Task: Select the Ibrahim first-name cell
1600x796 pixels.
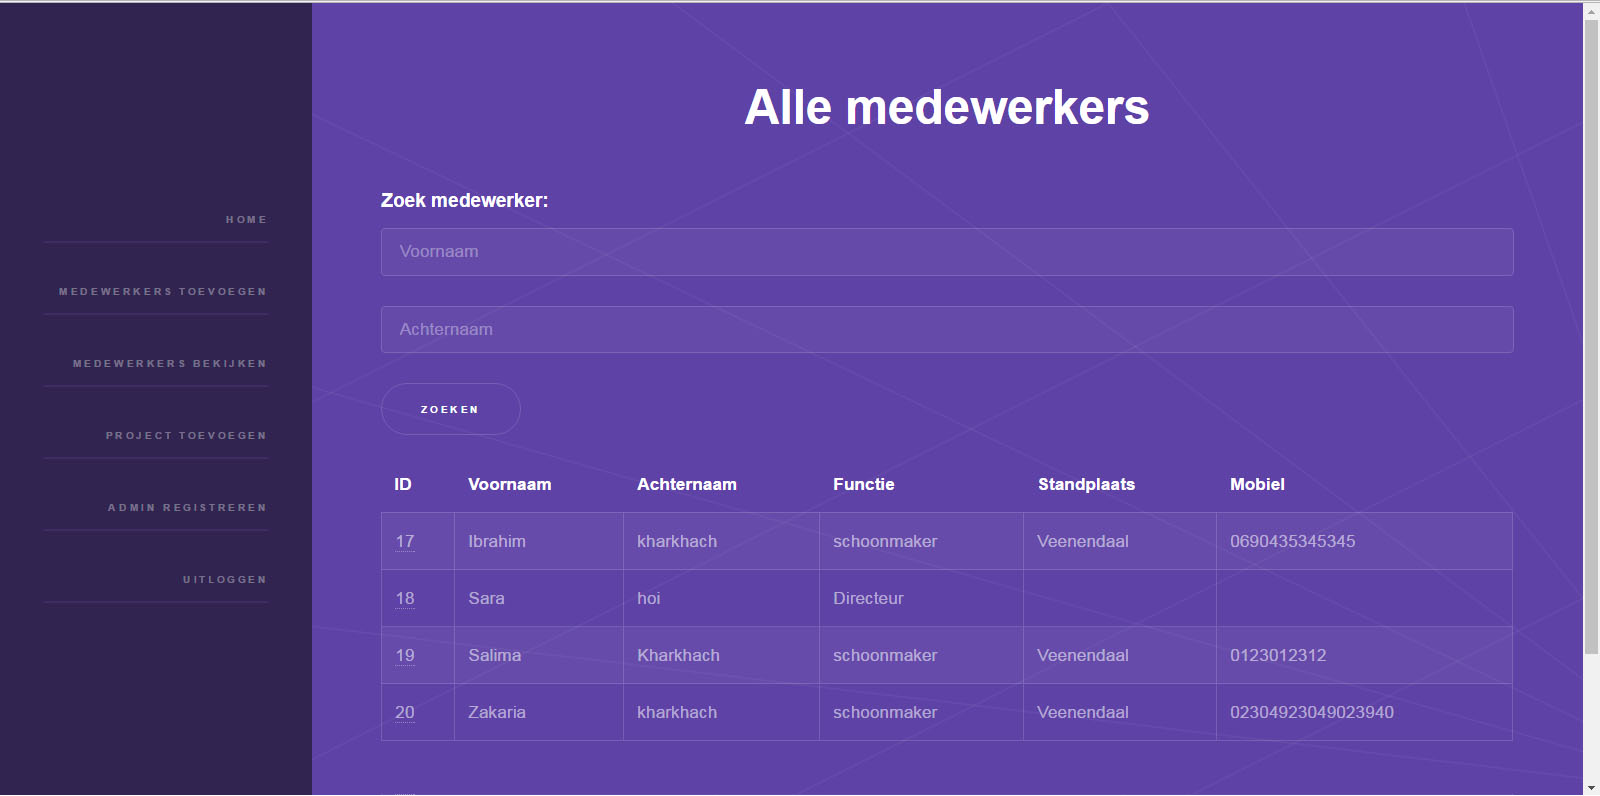Action: click(x=539, y=542)
